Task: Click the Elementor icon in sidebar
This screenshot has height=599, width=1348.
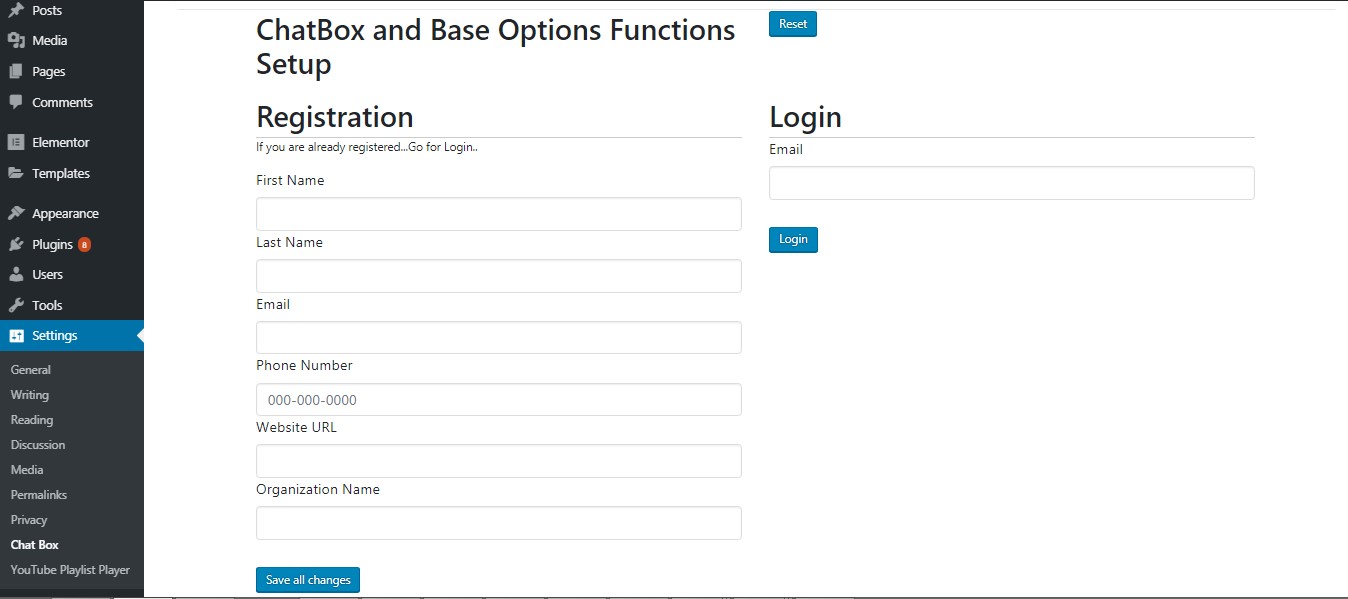Action: pos(16,142)
